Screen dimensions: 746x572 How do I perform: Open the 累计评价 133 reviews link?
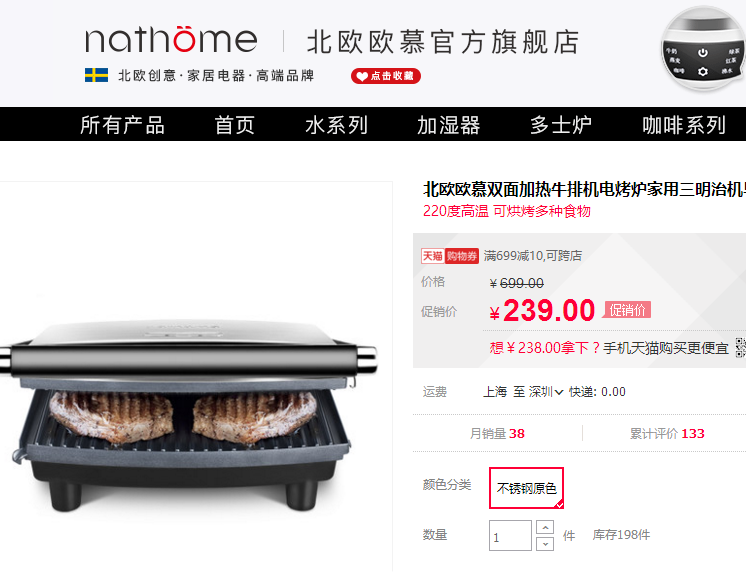(x=667, y=434)
